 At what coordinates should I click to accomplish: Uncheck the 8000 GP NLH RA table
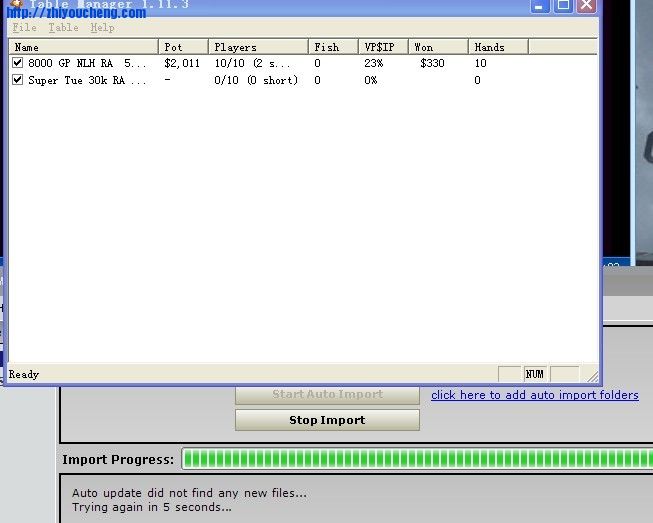(x=17, y=63)
